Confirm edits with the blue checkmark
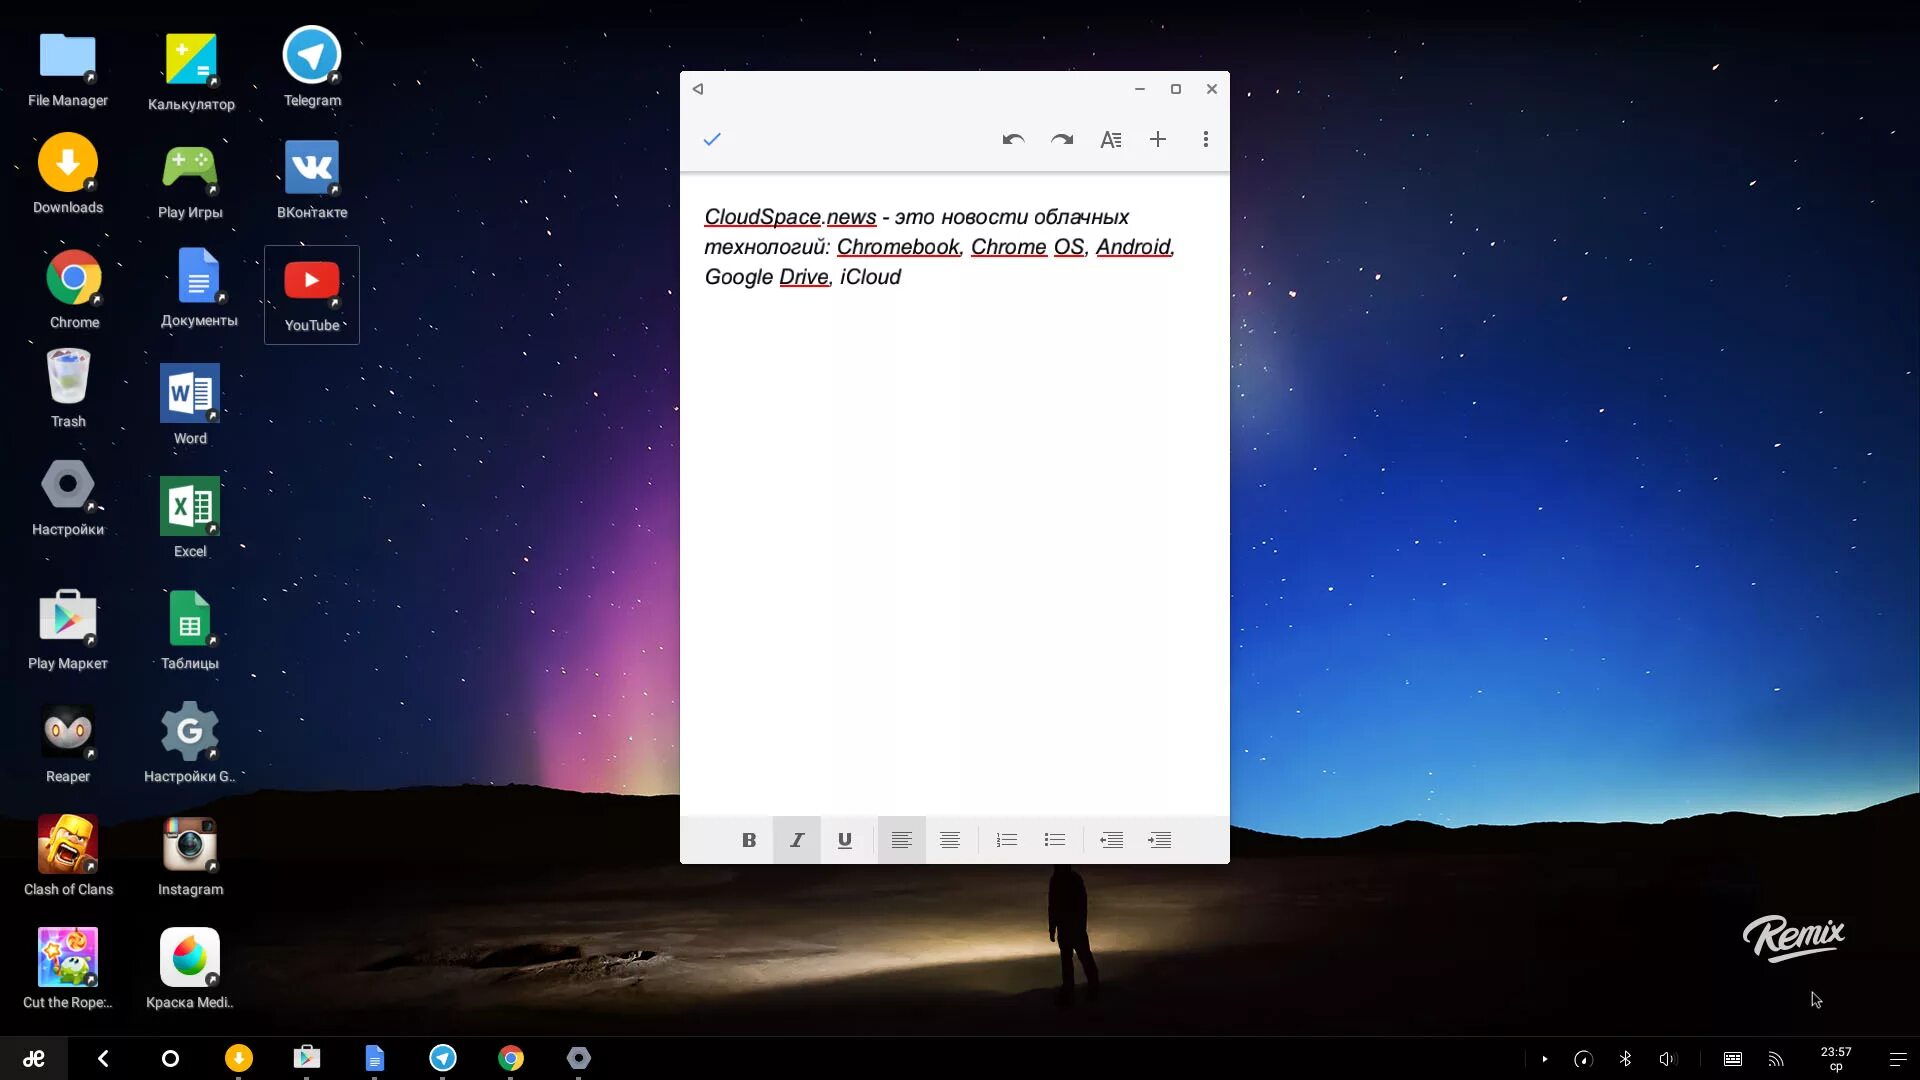This screenshot has height=1080, width=1920. [x=712, y=139]
